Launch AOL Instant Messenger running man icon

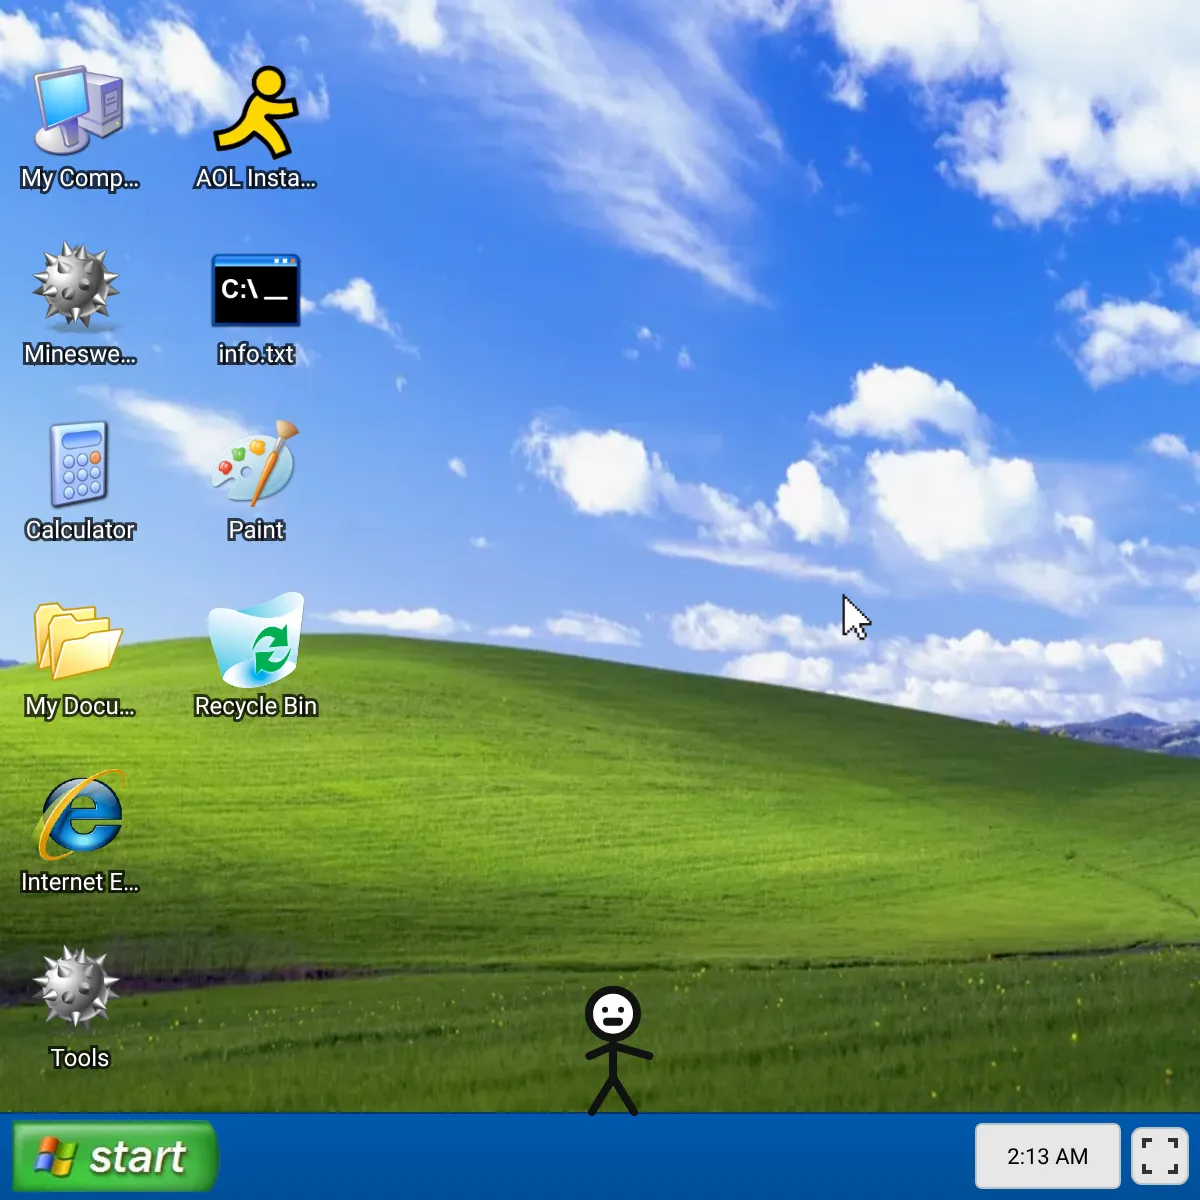tap(256, 112)
